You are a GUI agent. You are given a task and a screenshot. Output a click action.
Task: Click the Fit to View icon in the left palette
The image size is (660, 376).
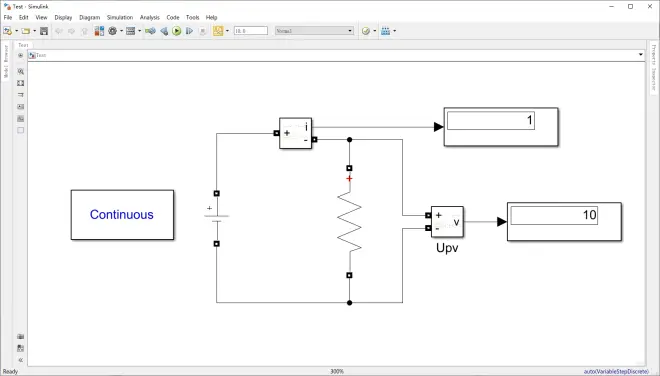(x=21, y=83)
